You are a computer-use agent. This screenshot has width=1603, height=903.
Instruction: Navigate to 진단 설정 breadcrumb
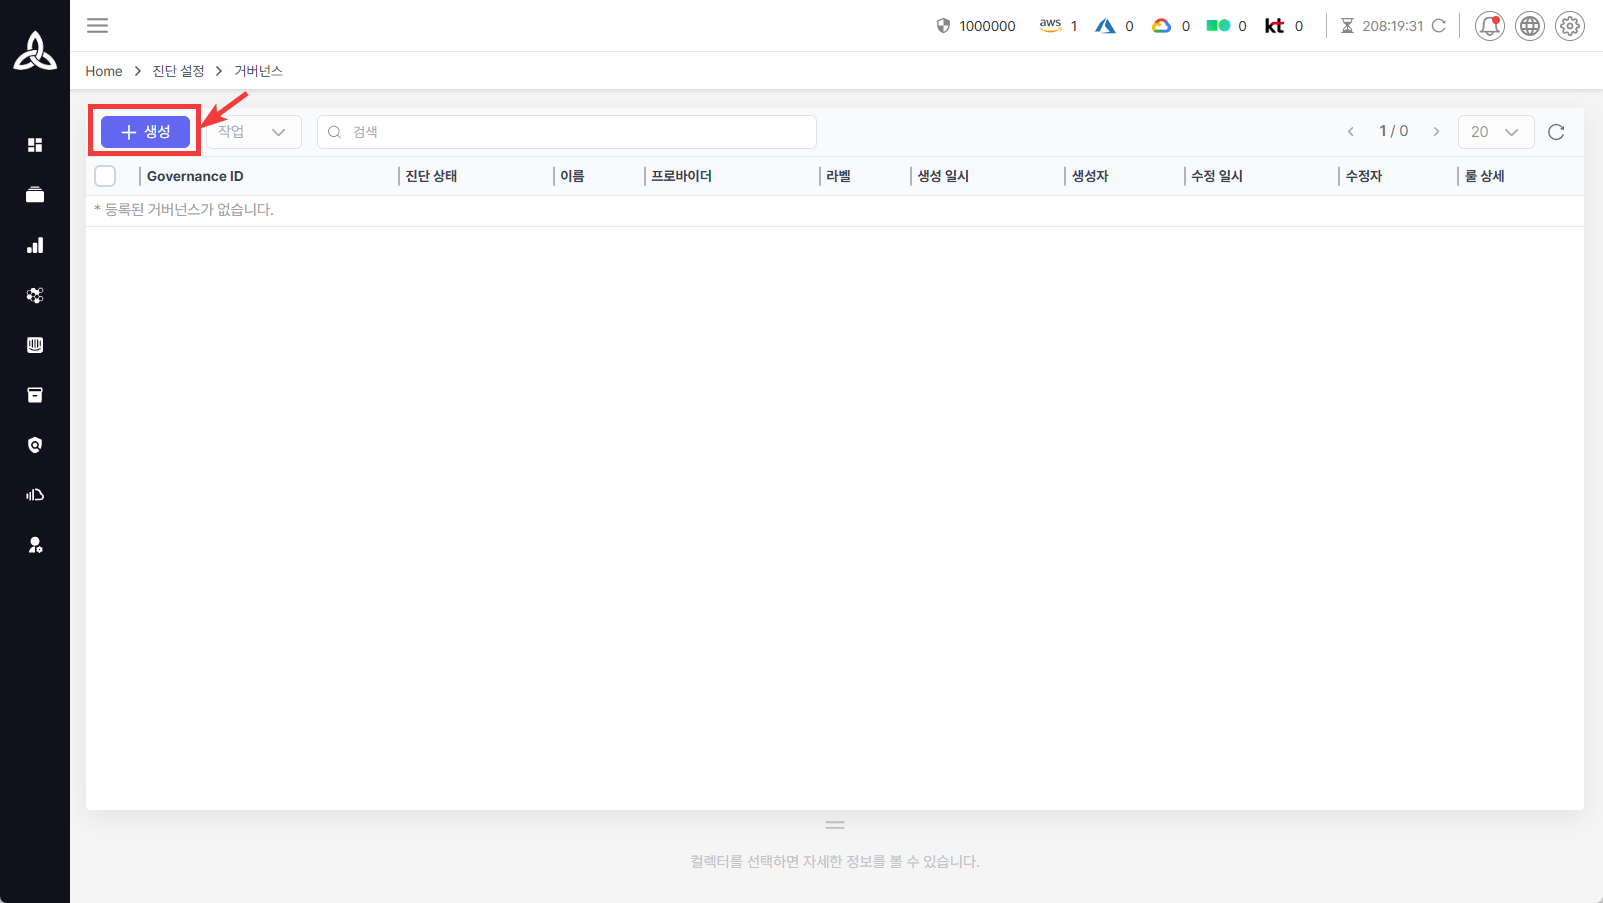click(x=178, y=71)
